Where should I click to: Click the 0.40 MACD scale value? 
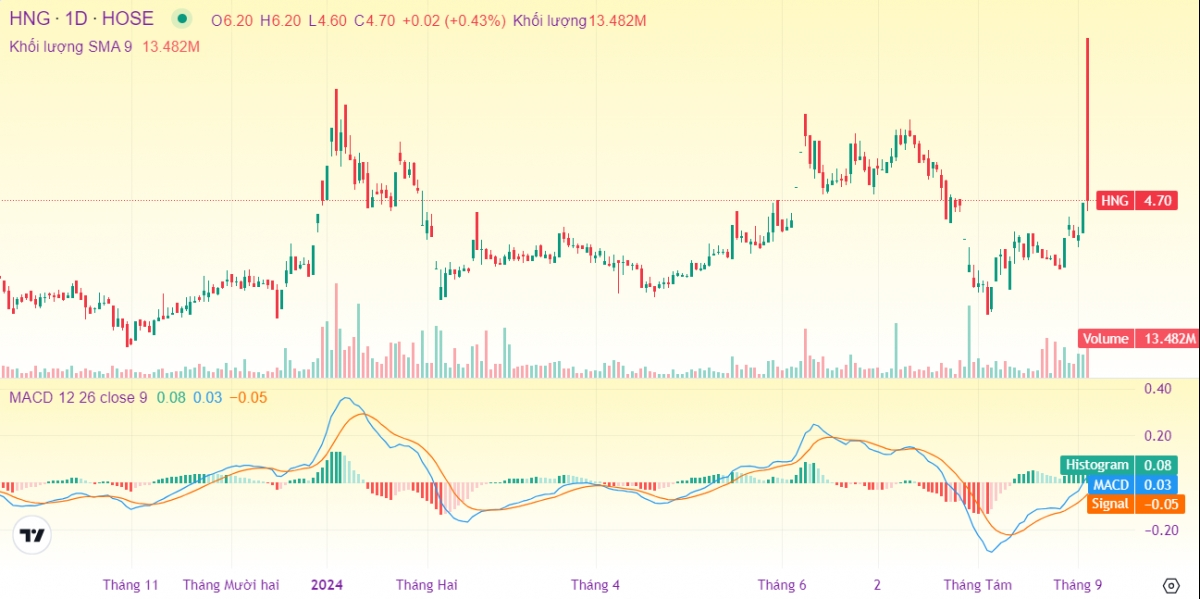1158,389
